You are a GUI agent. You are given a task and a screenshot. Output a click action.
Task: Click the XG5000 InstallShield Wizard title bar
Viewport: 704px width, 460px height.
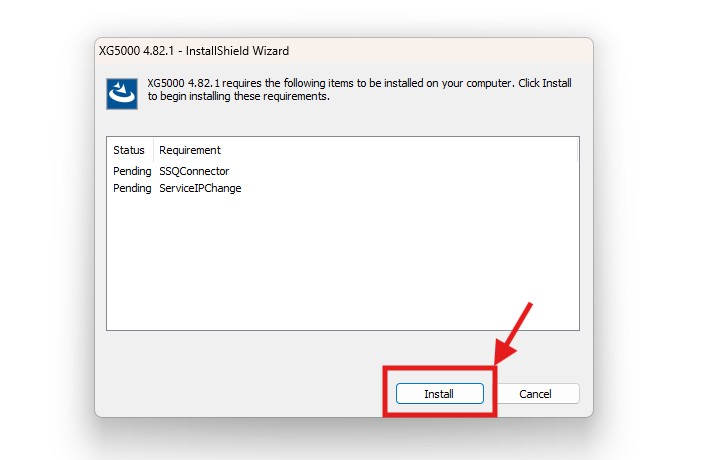tap(344, 51)
